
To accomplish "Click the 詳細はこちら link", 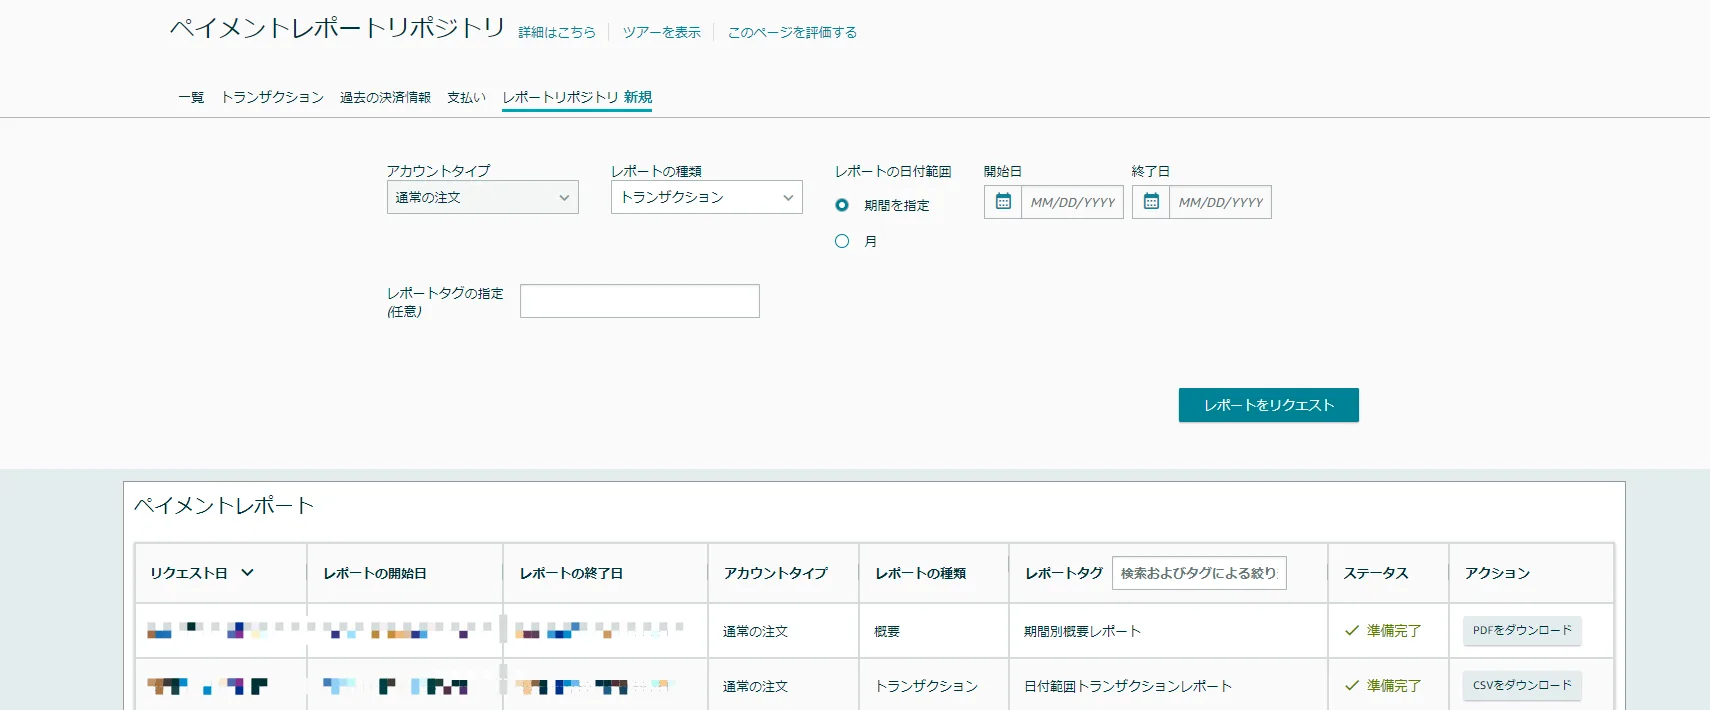I will [x=557, y=32].
